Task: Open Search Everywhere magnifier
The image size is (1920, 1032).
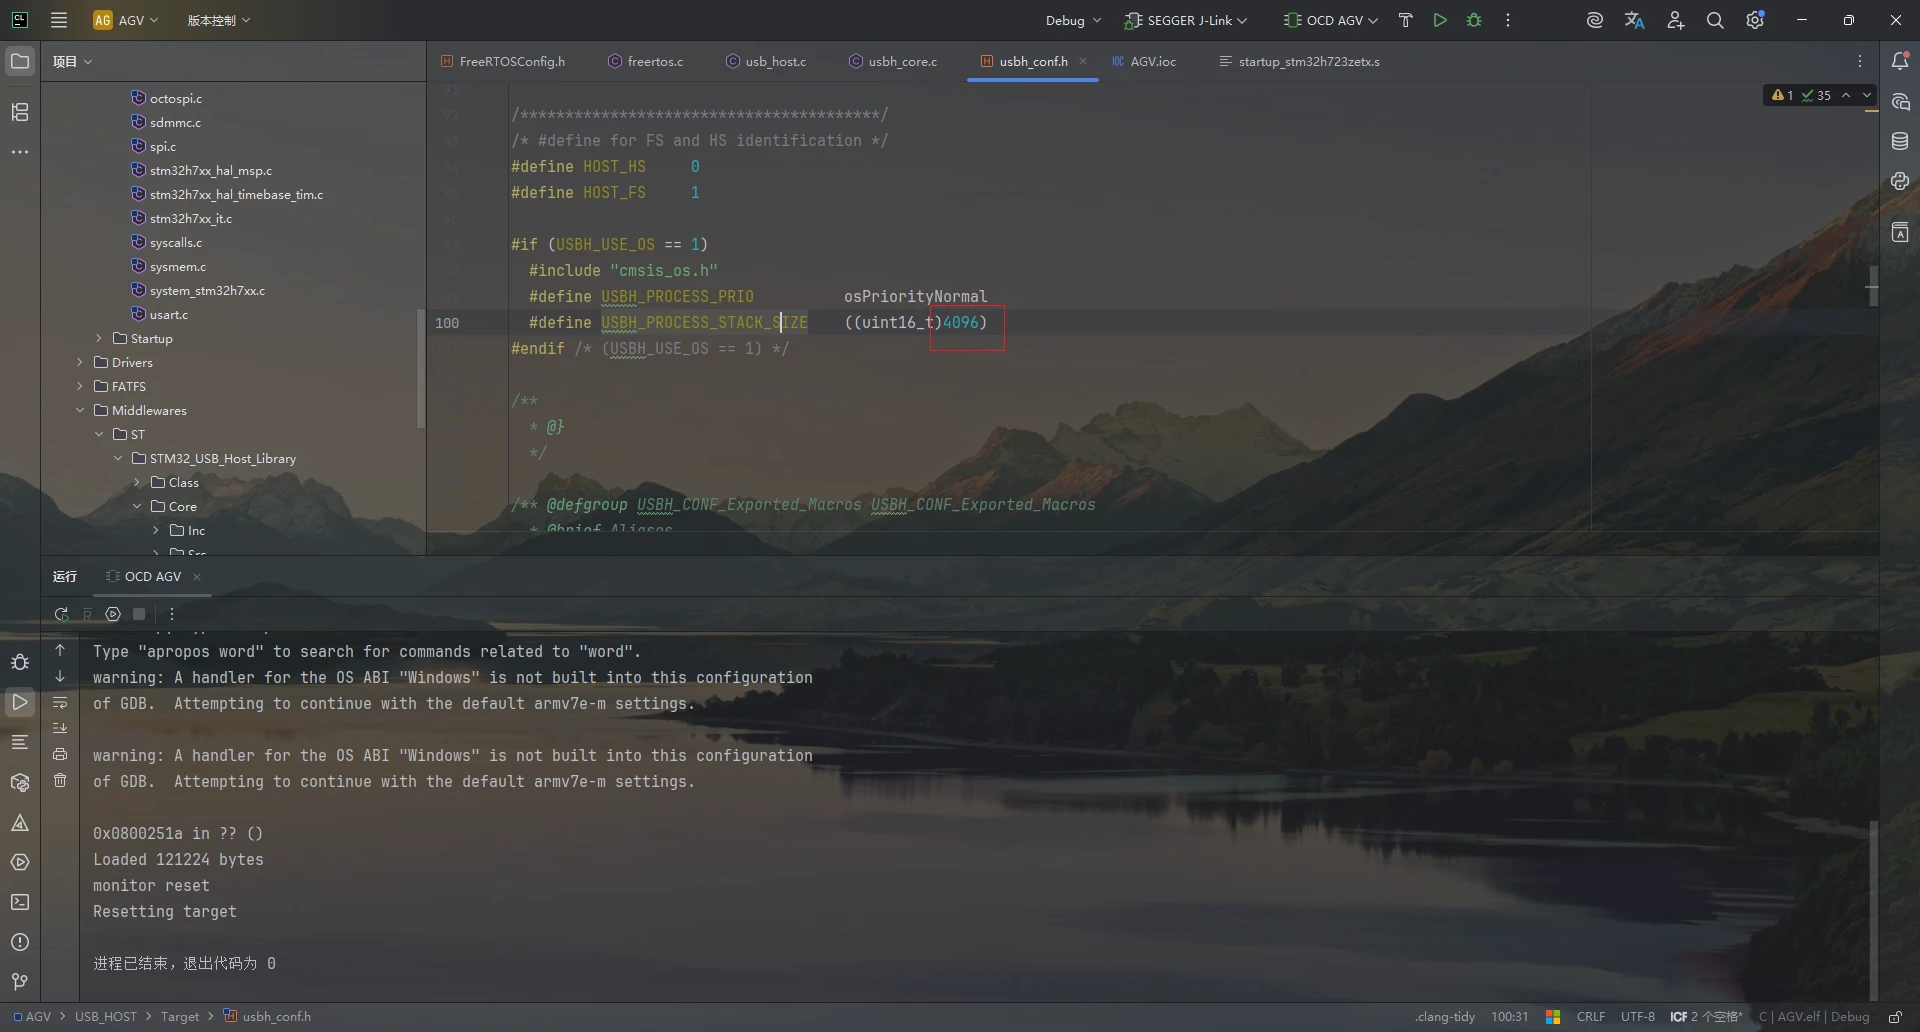Action: [1715, 20]
